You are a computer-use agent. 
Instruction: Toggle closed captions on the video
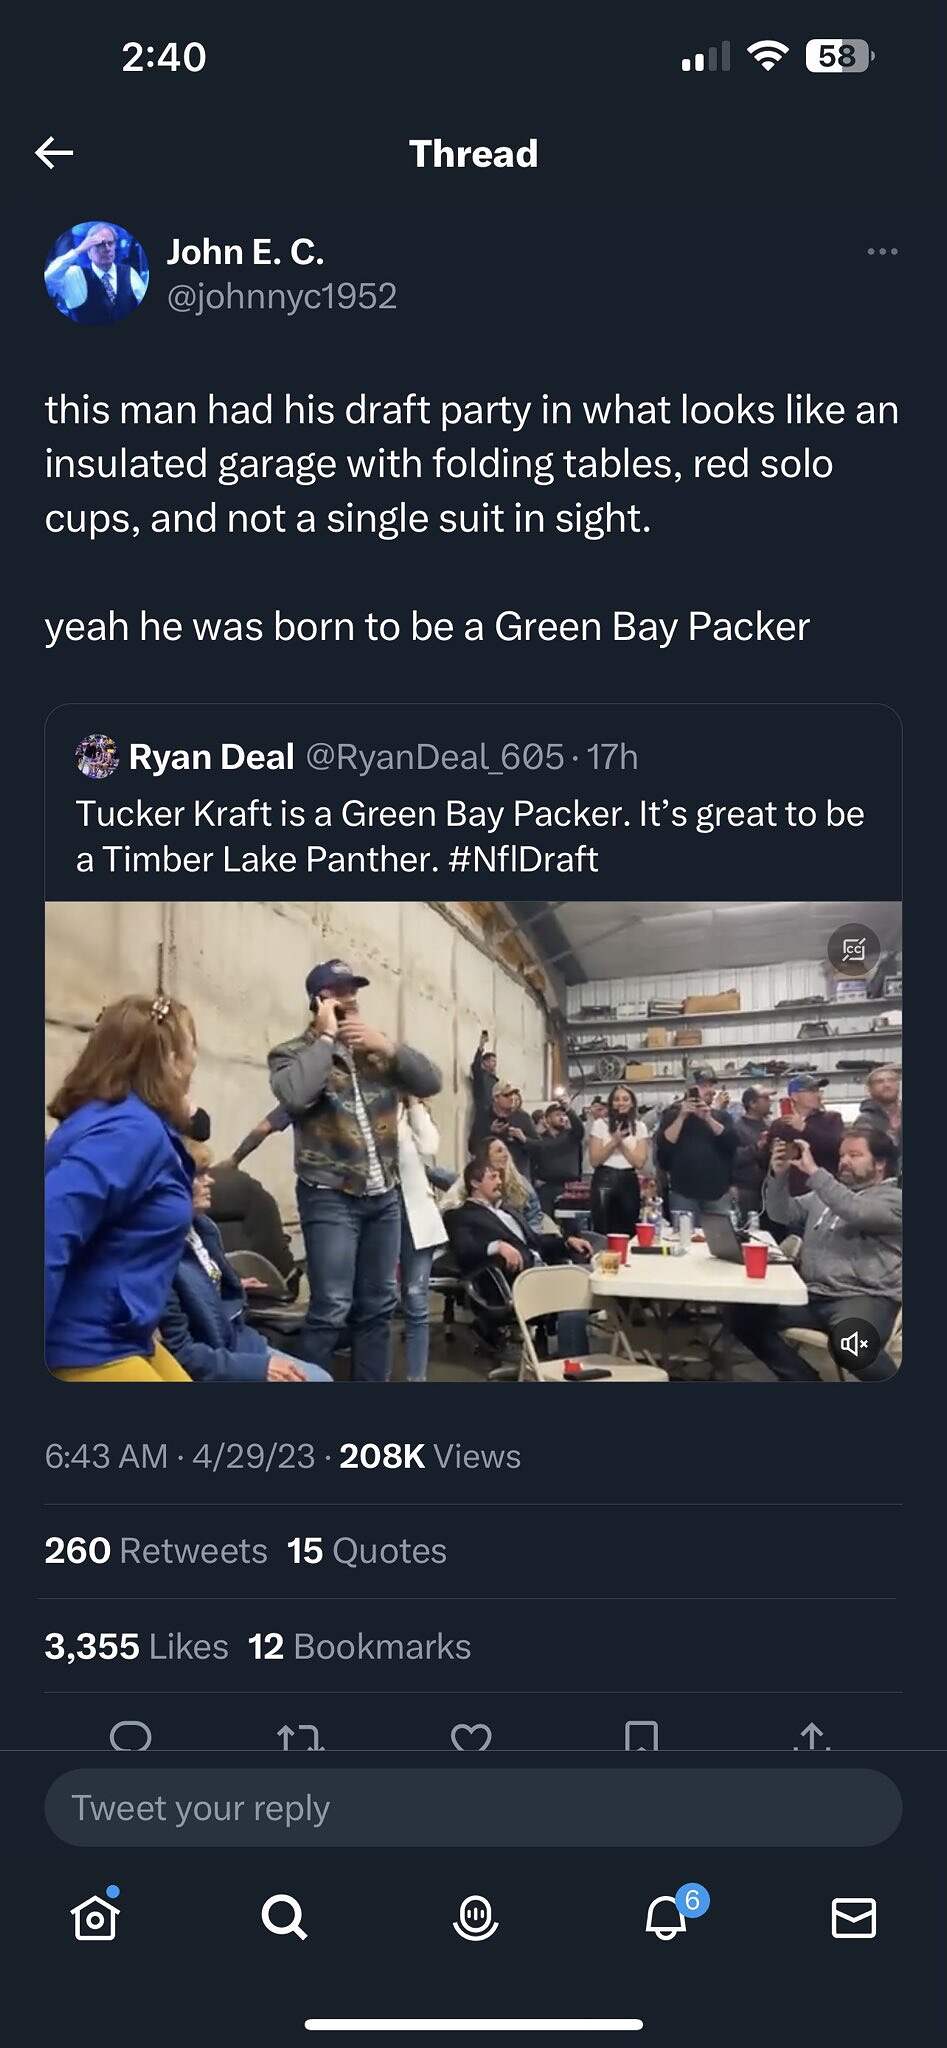pos(853,949)
